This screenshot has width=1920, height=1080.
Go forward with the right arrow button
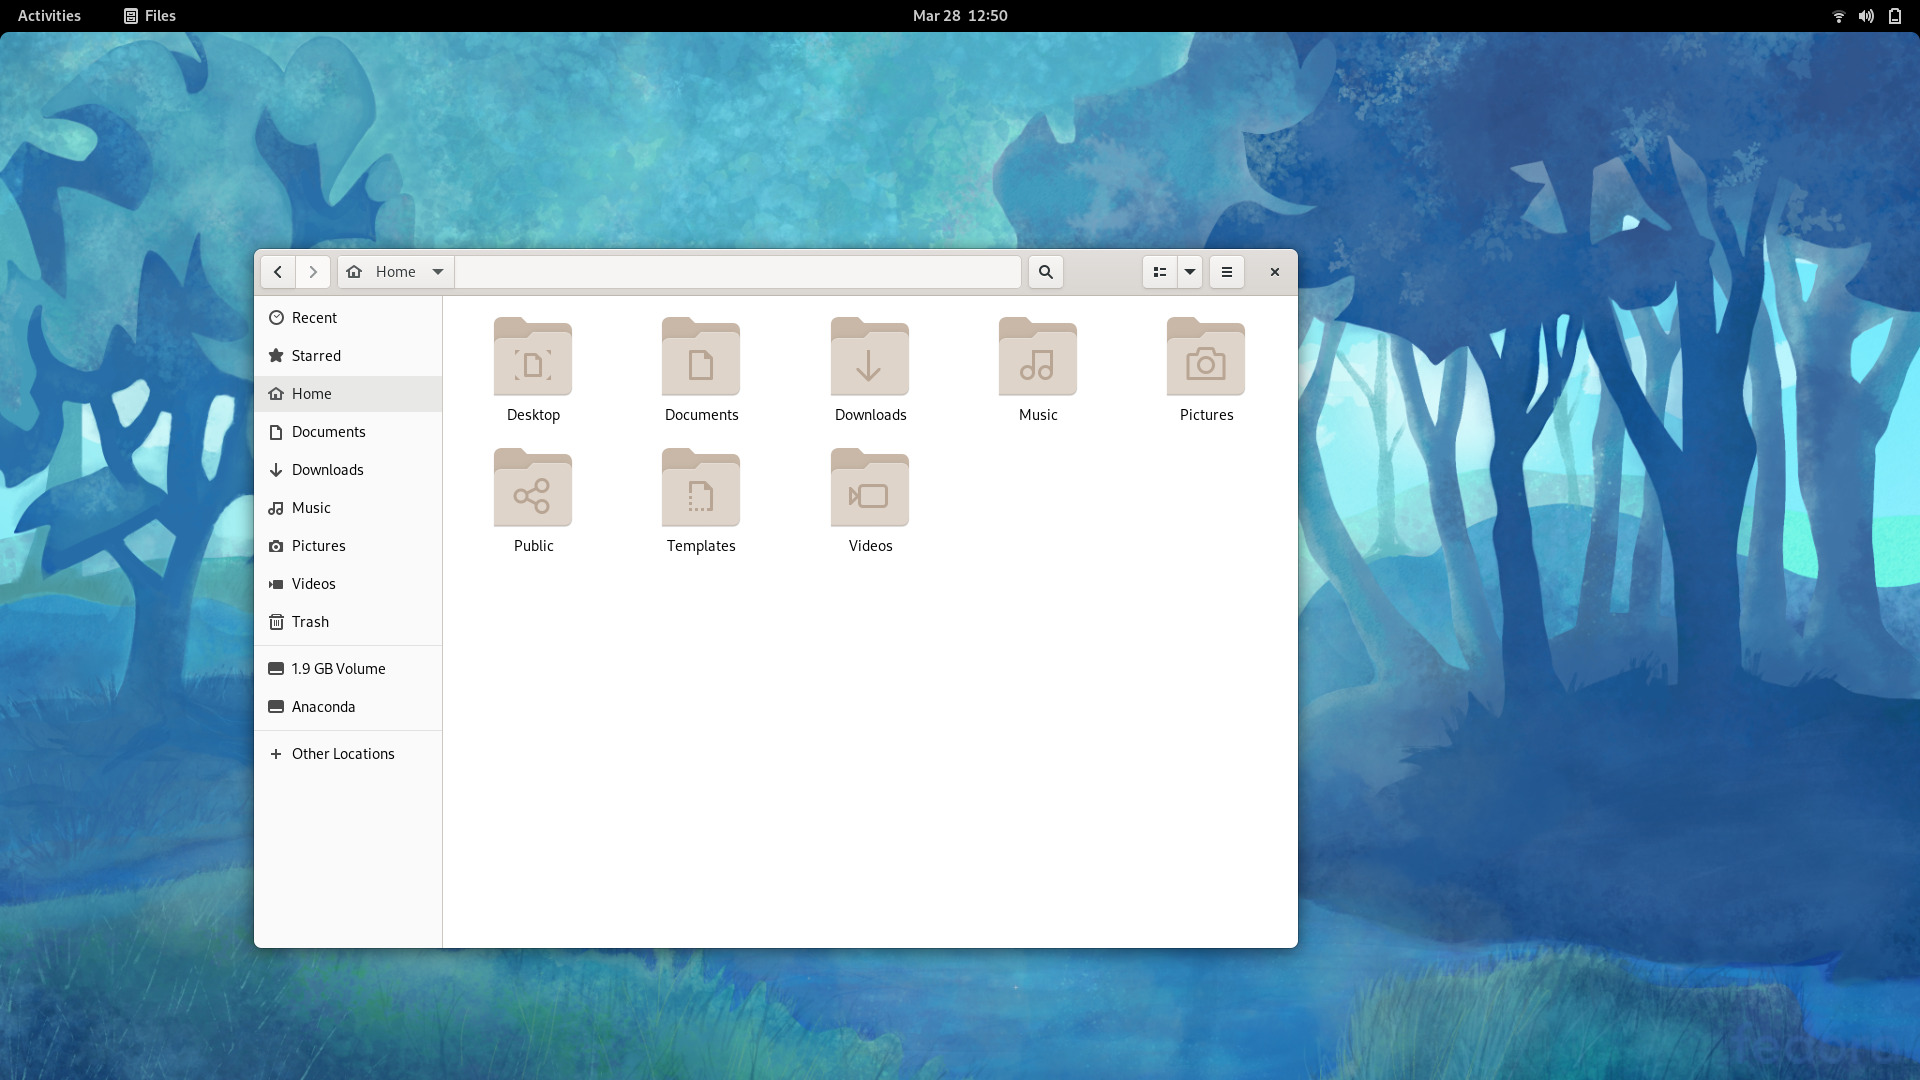point(313,272)
